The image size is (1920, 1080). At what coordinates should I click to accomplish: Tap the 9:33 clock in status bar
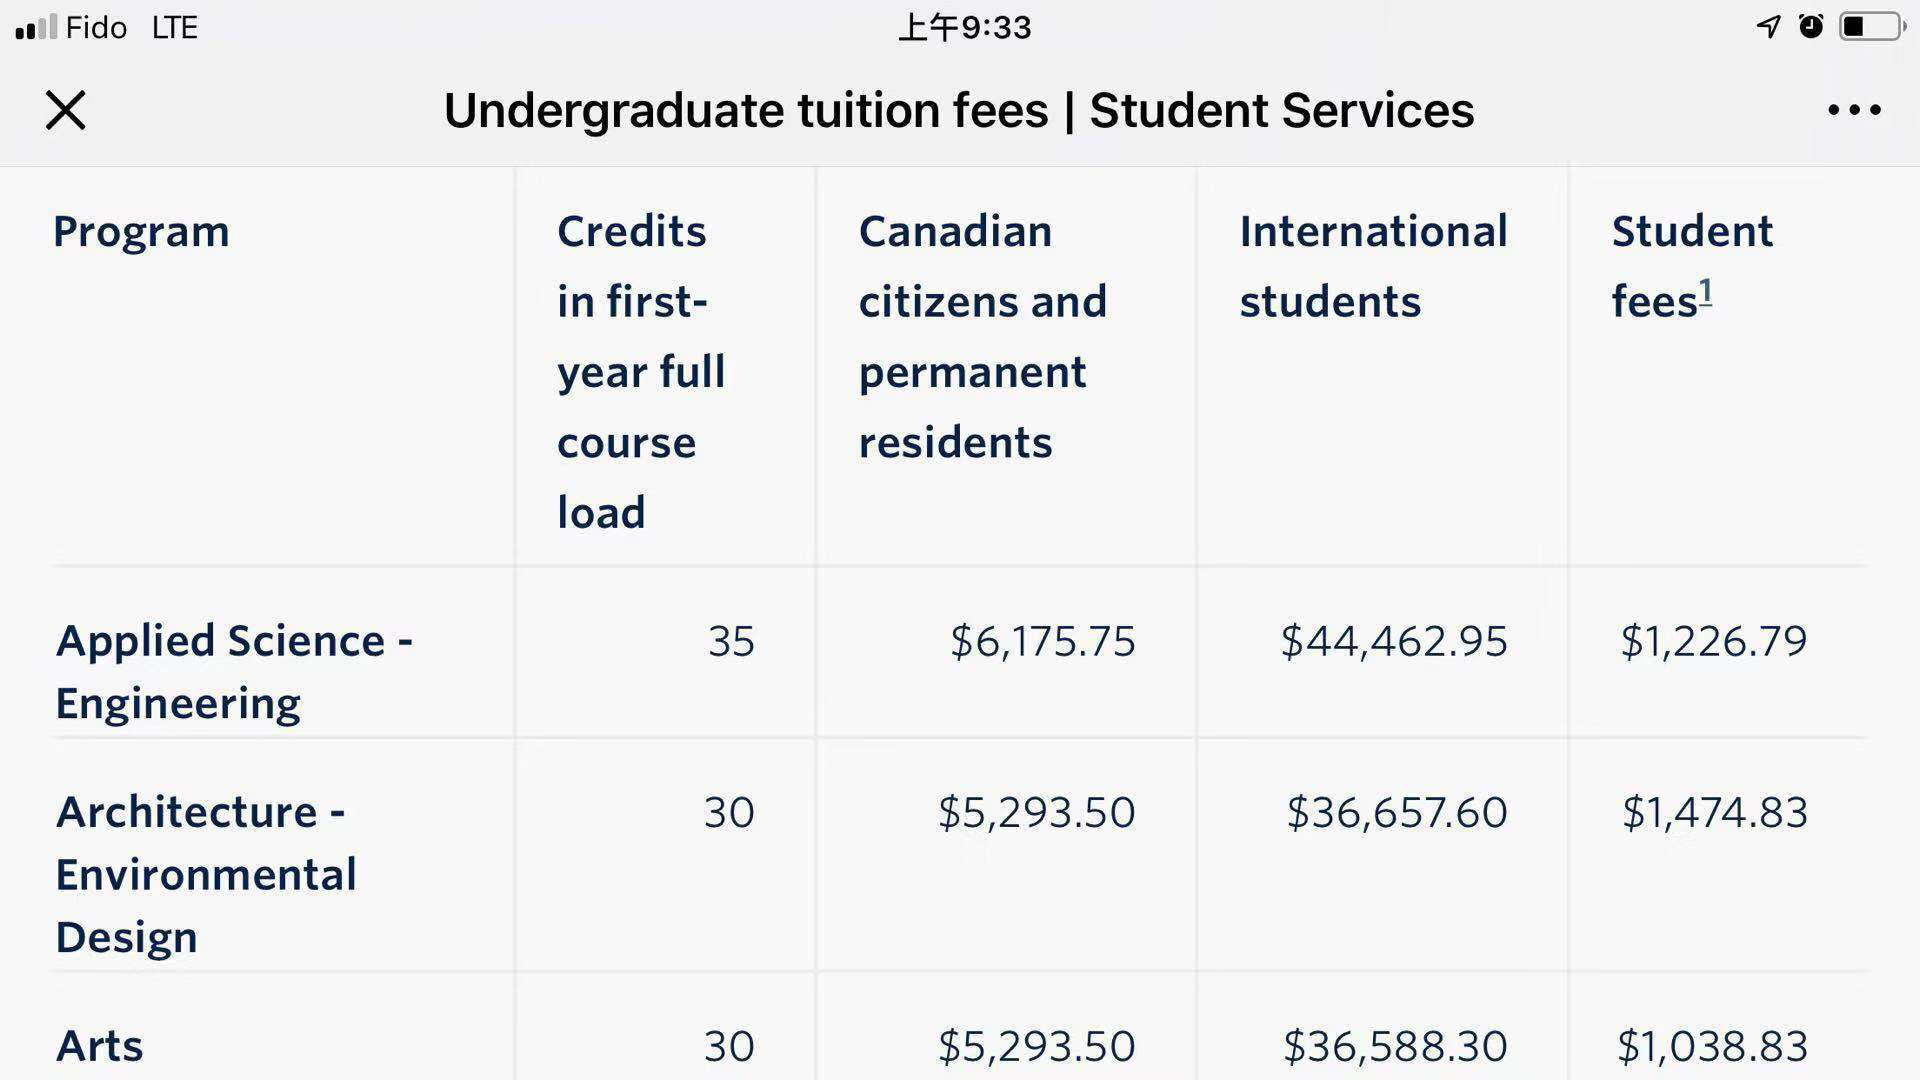964,27
